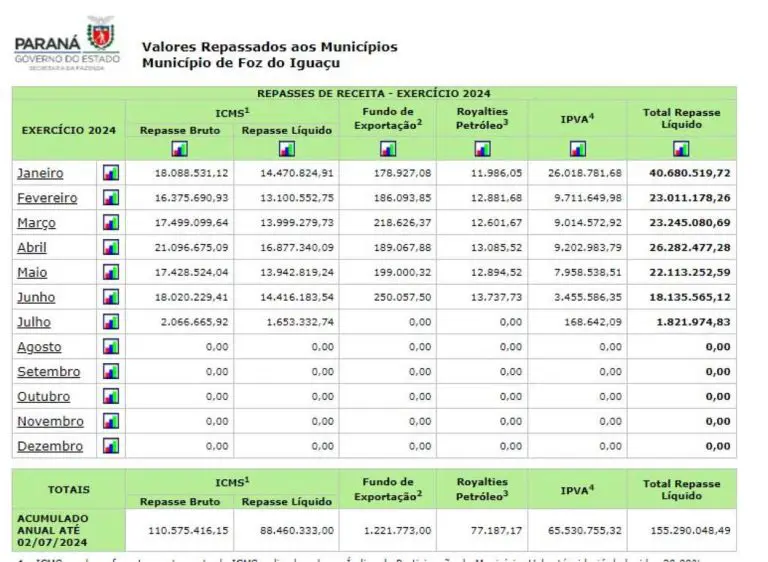This screenshot has height=562, width=768.
Task: Open the chart icon under Royalties Petróleo
Action: (481, 149)
